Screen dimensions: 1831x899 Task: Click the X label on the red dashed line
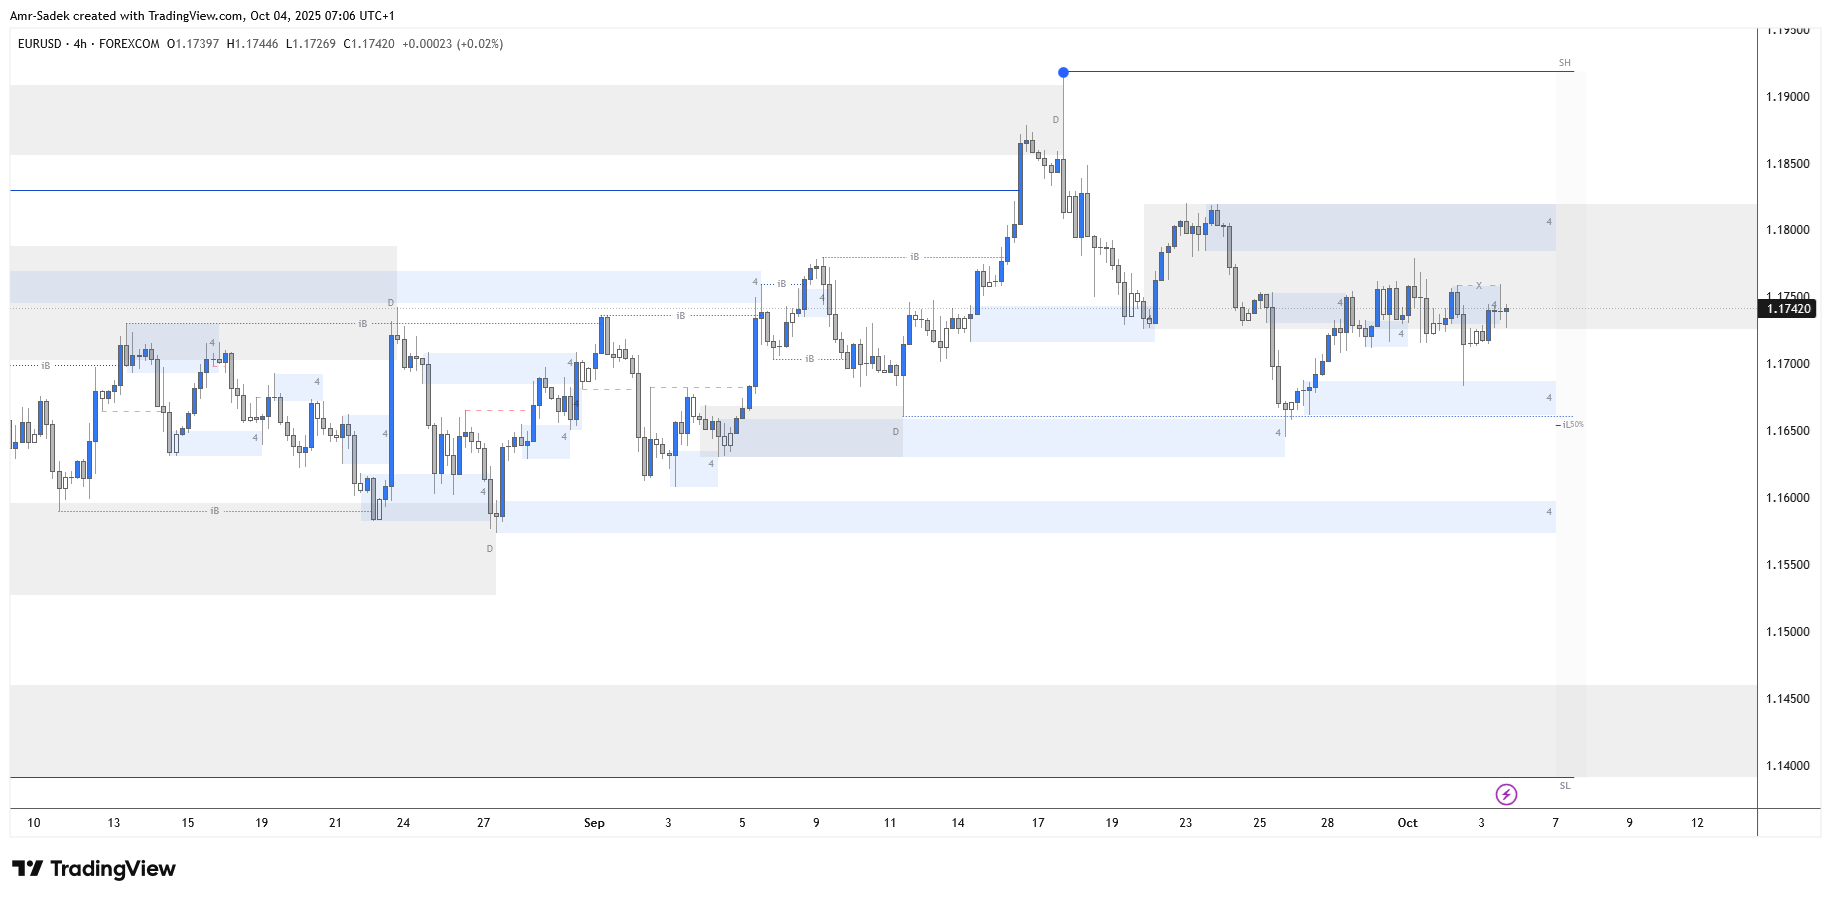(x=1479, y=286)
